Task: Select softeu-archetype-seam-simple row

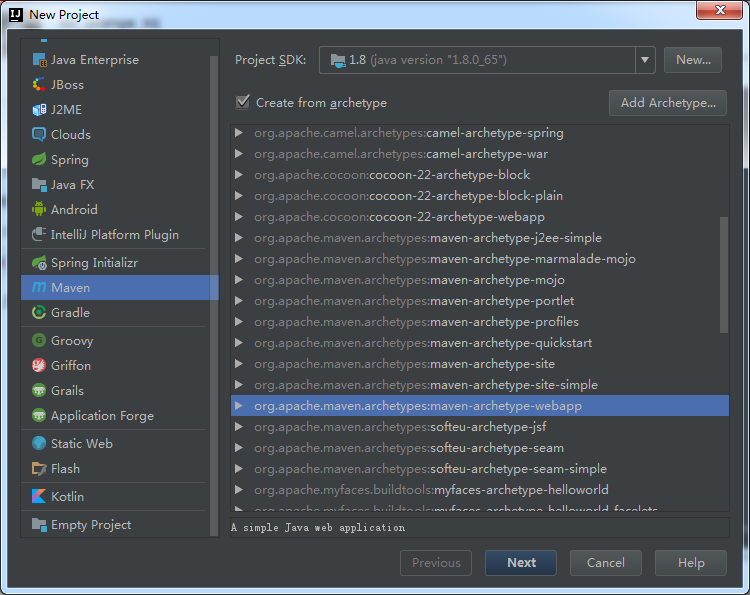Action: pos(480,469)
